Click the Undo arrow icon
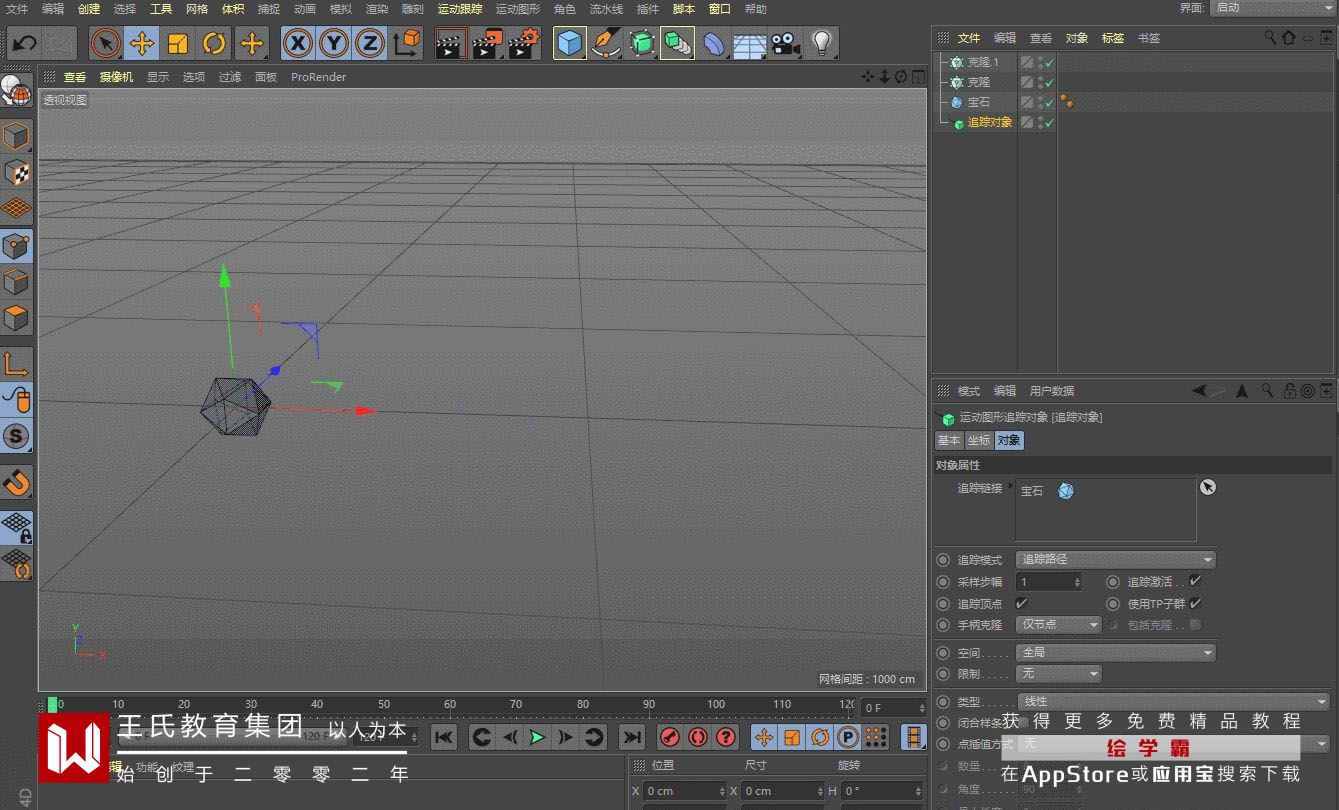Screen dimensions: 1339x810 click(24, 44)
